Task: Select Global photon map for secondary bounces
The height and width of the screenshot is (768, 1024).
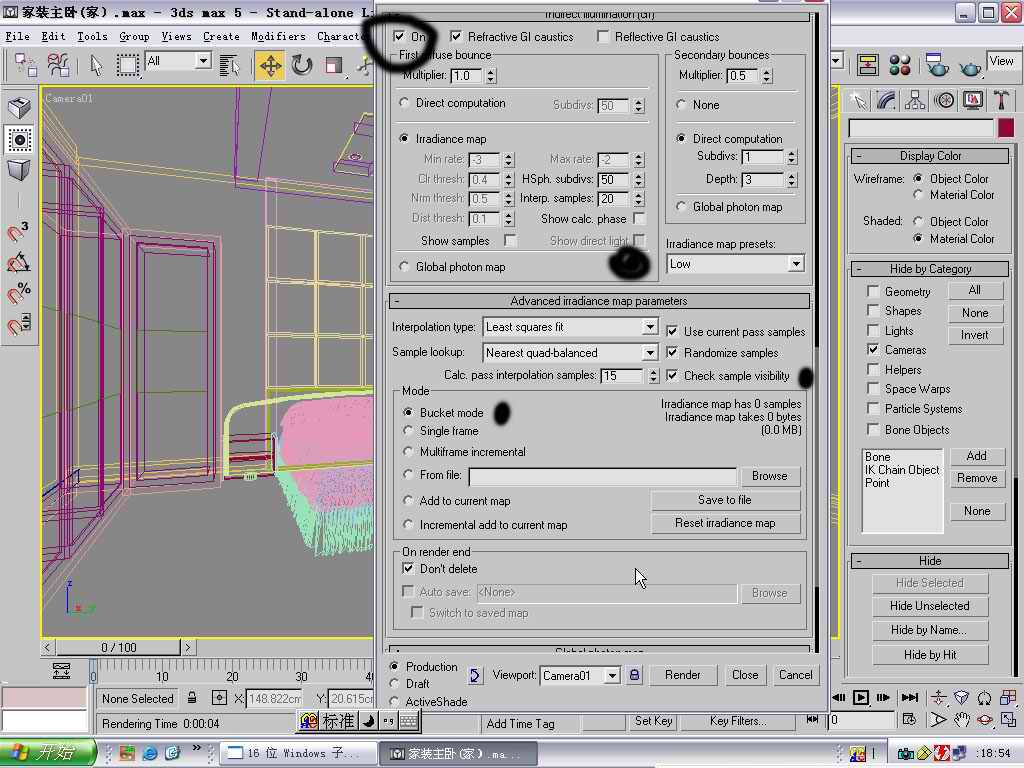Action: coord(681,206)
